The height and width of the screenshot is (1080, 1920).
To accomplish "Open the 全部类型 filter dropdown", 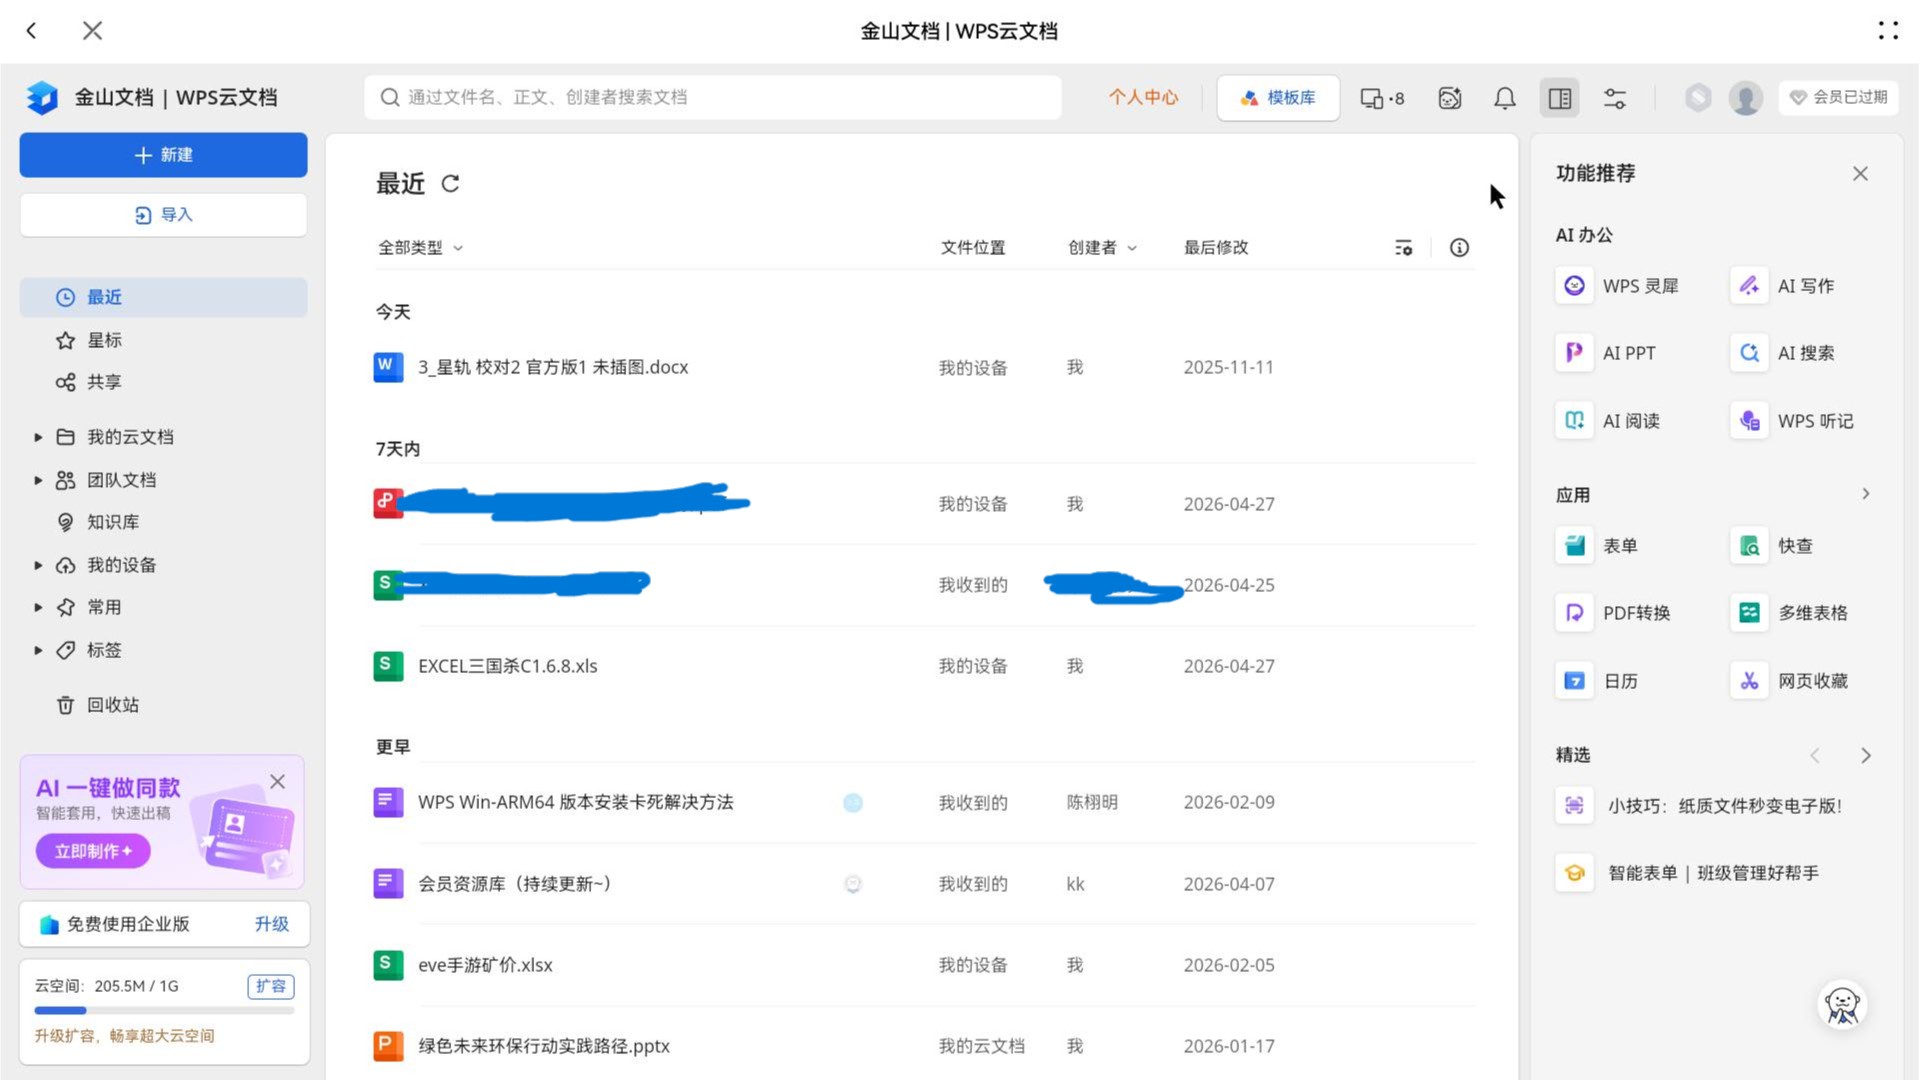I will tap(420, 248).
